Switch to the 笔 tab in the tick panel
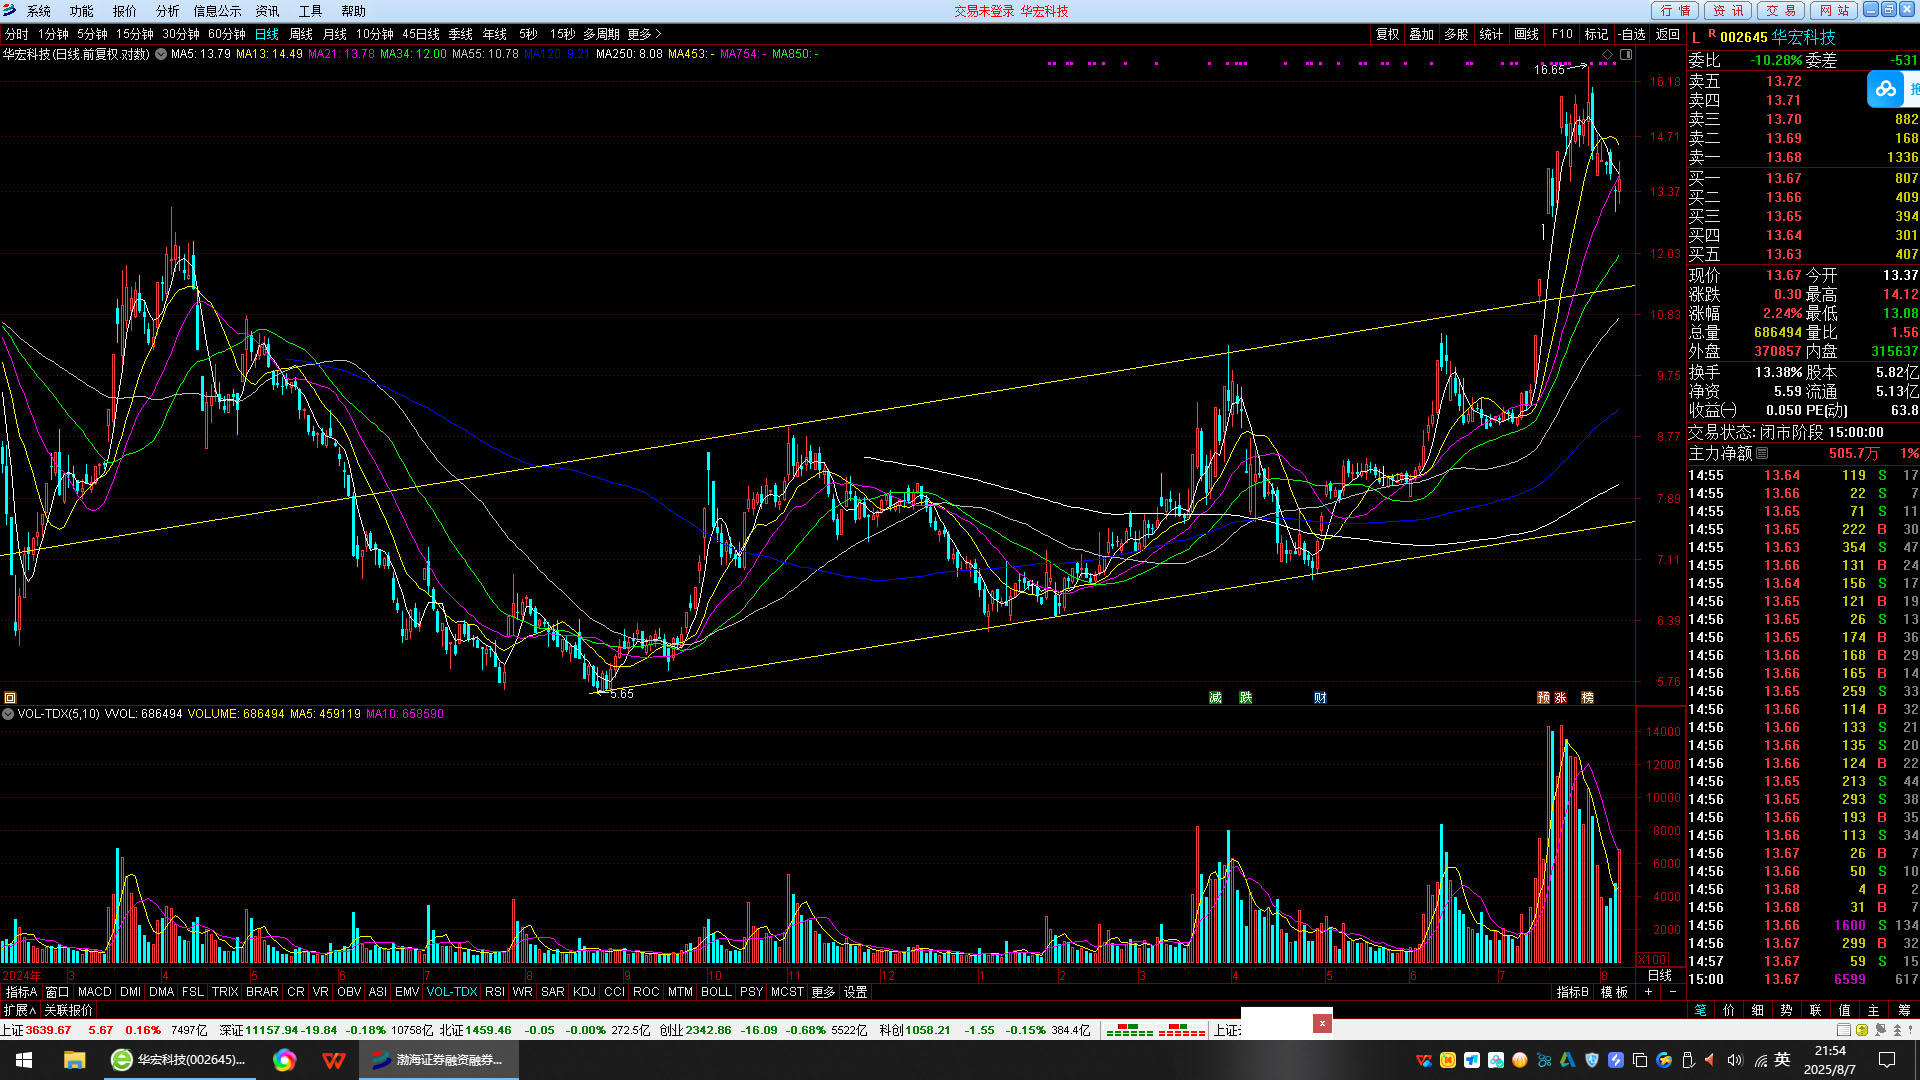 [x=1700, y=1010]
